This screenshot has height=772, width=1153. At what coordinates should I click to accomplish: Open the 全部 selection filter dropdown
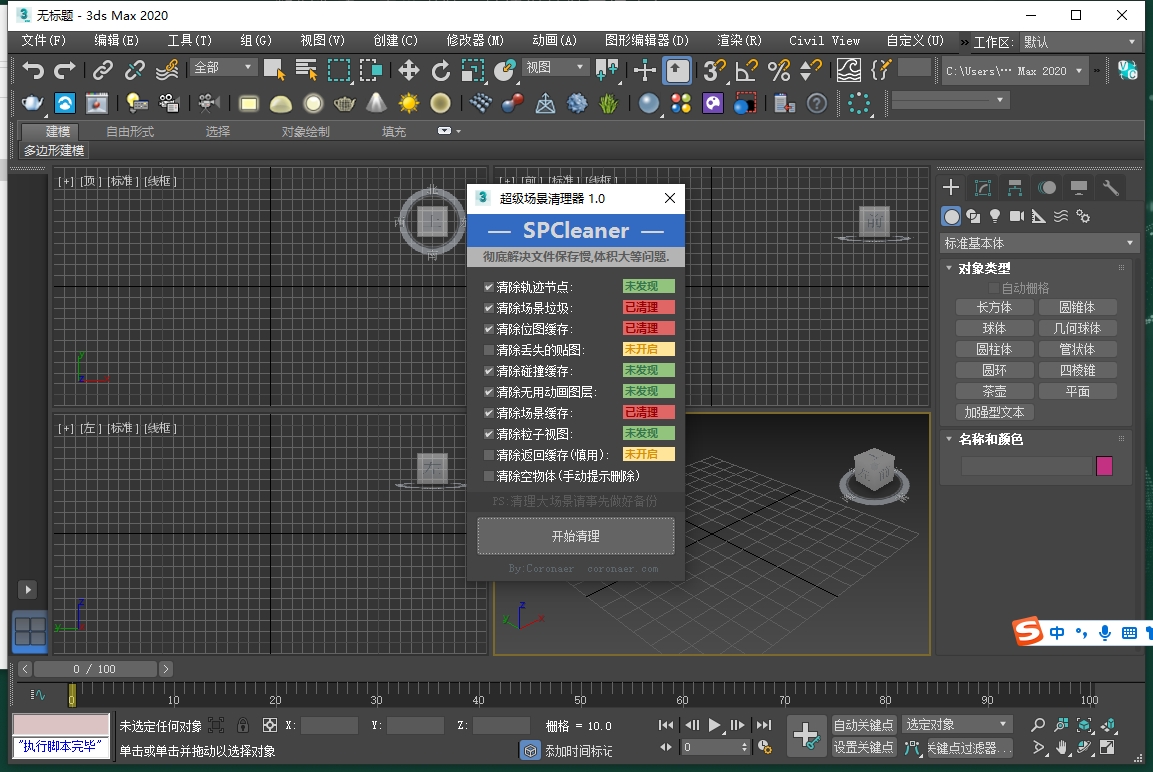tap(224, 68)
